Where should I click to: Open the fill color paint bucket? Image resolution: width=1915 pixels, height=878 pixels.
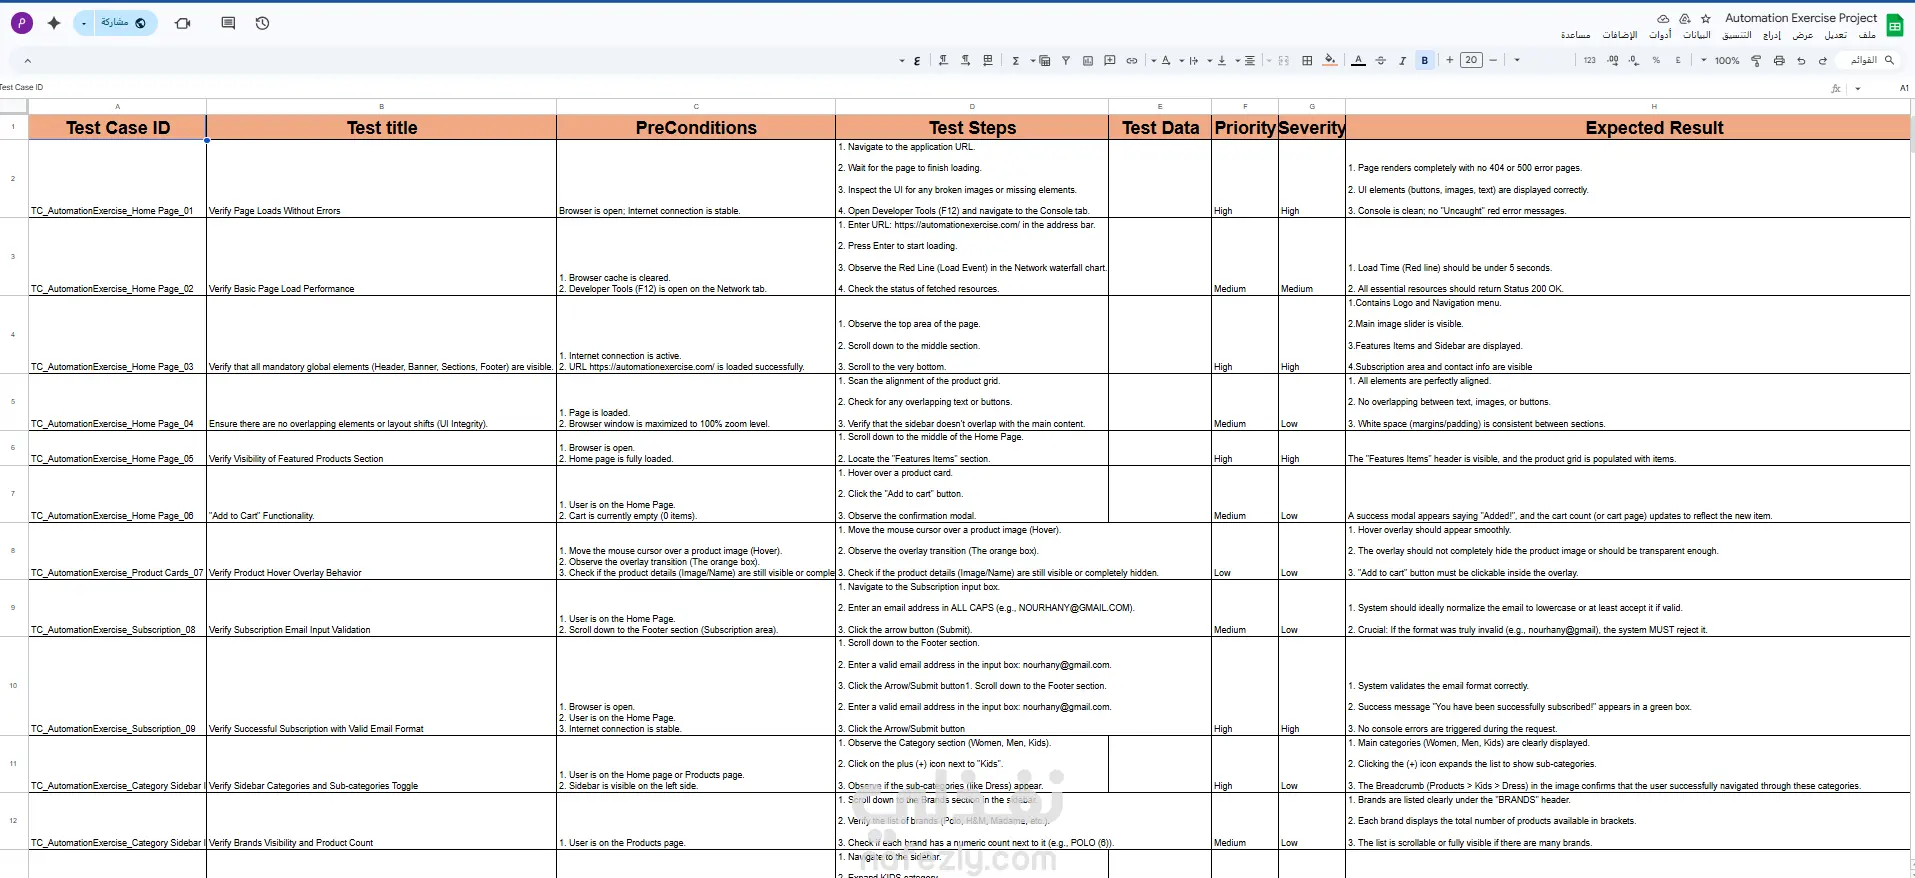point(1330,60)
